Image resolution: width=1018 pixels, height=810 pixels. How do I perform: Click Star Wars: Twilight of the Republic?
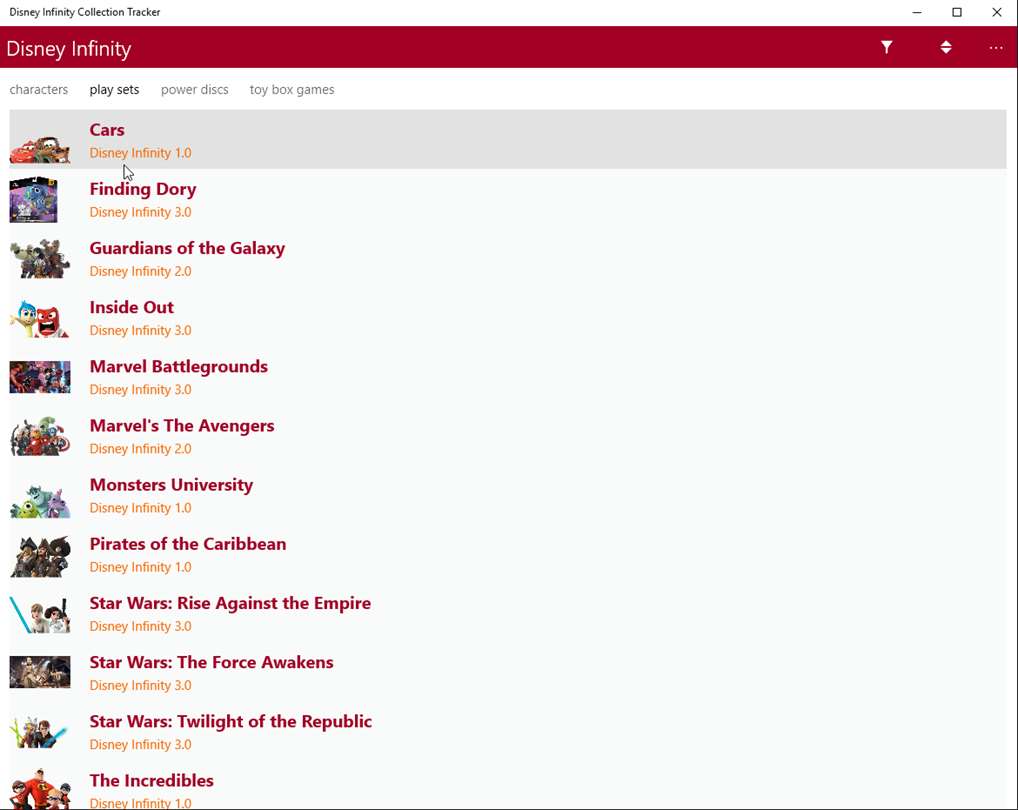pos(230,722)
